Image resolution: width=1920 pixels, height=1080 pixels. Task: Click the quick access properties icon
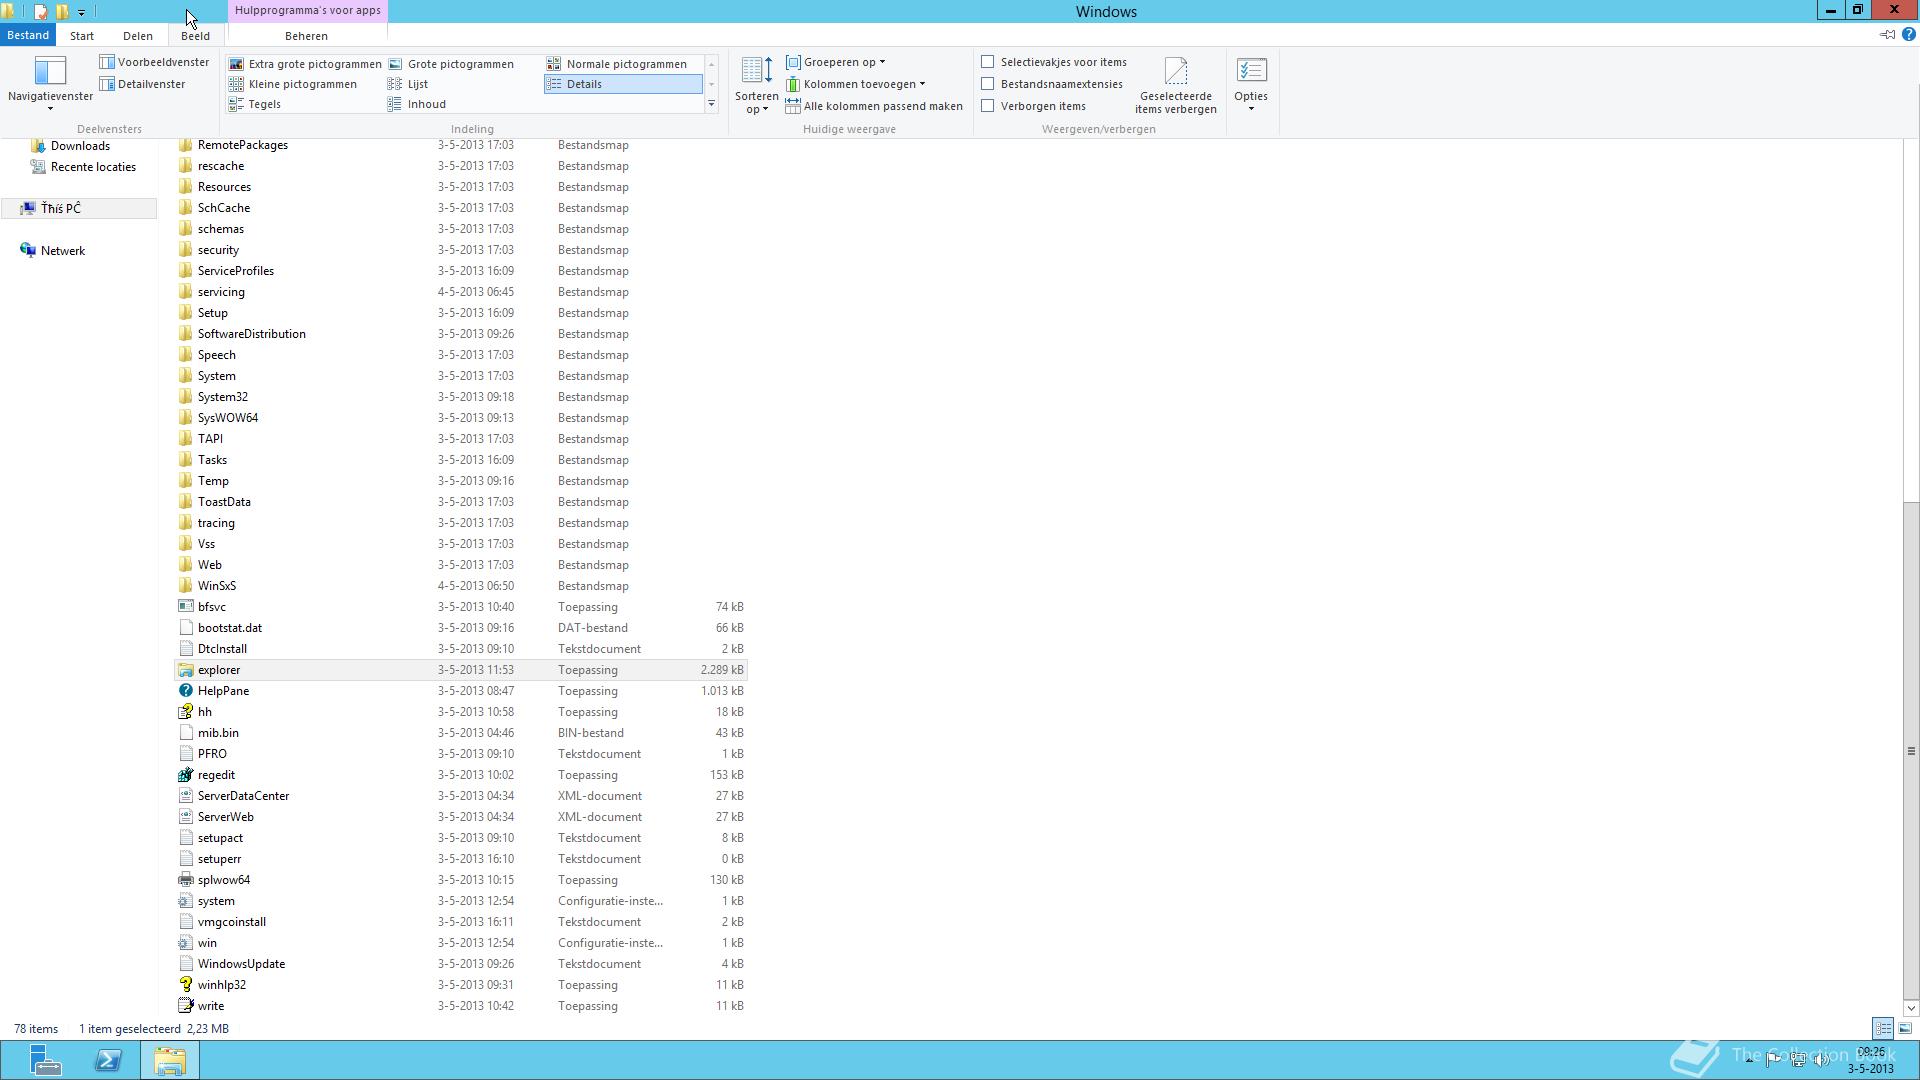[40, 12]
